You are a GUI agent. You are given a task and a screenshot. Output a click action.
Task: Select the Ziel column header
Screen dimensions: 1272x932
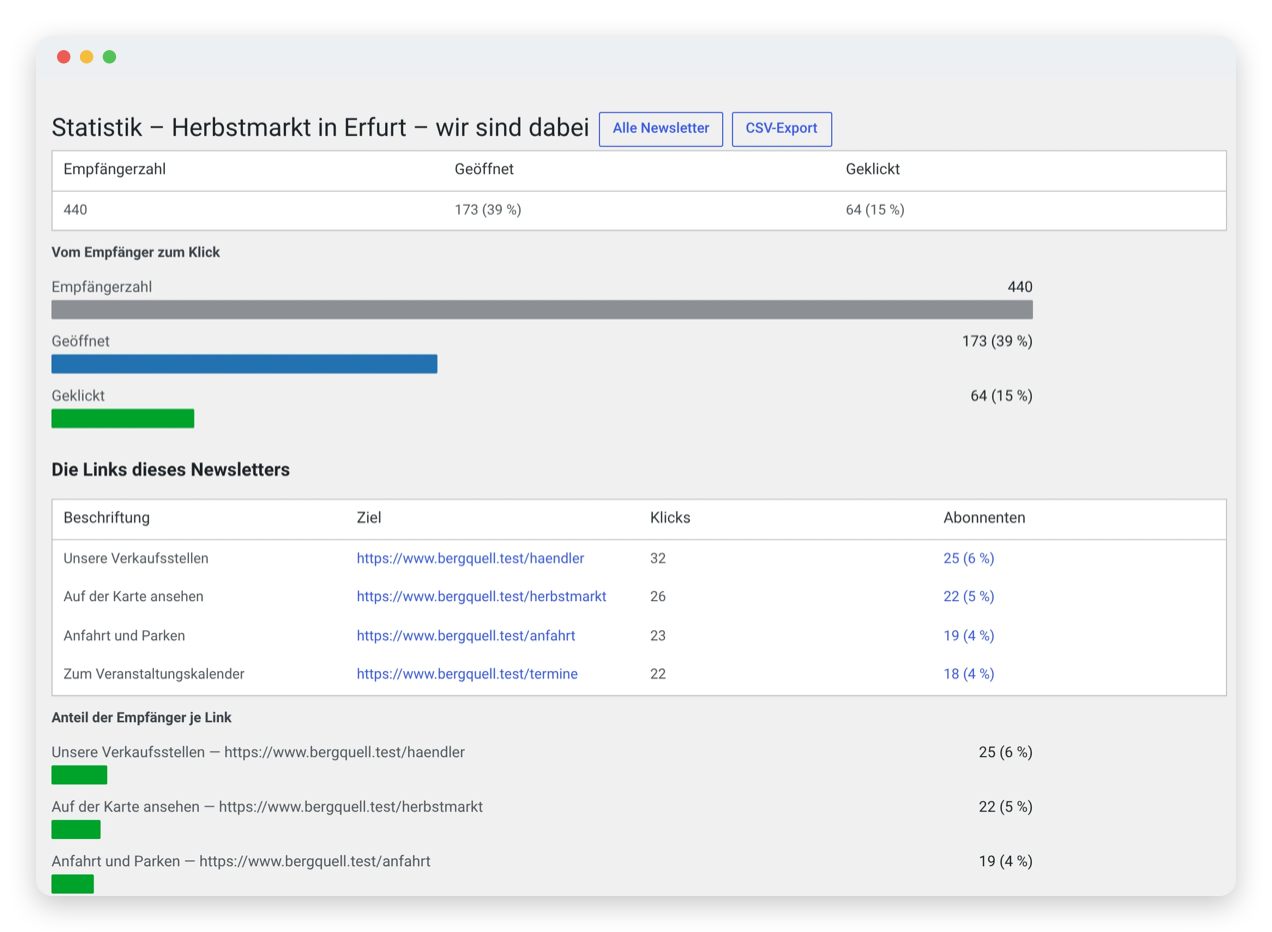coord(369,518)
